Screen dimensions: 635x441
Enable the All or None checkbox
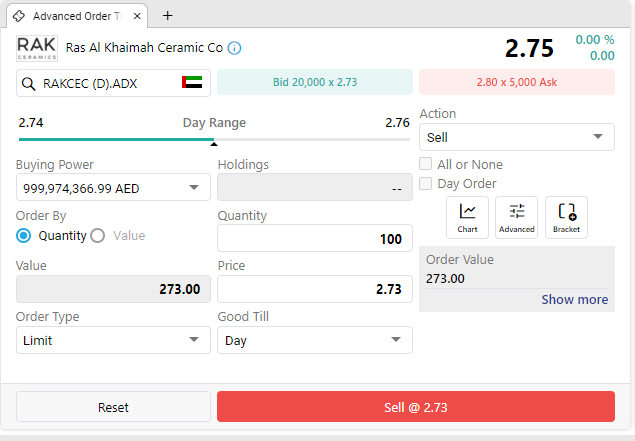[x=425, y=164]
